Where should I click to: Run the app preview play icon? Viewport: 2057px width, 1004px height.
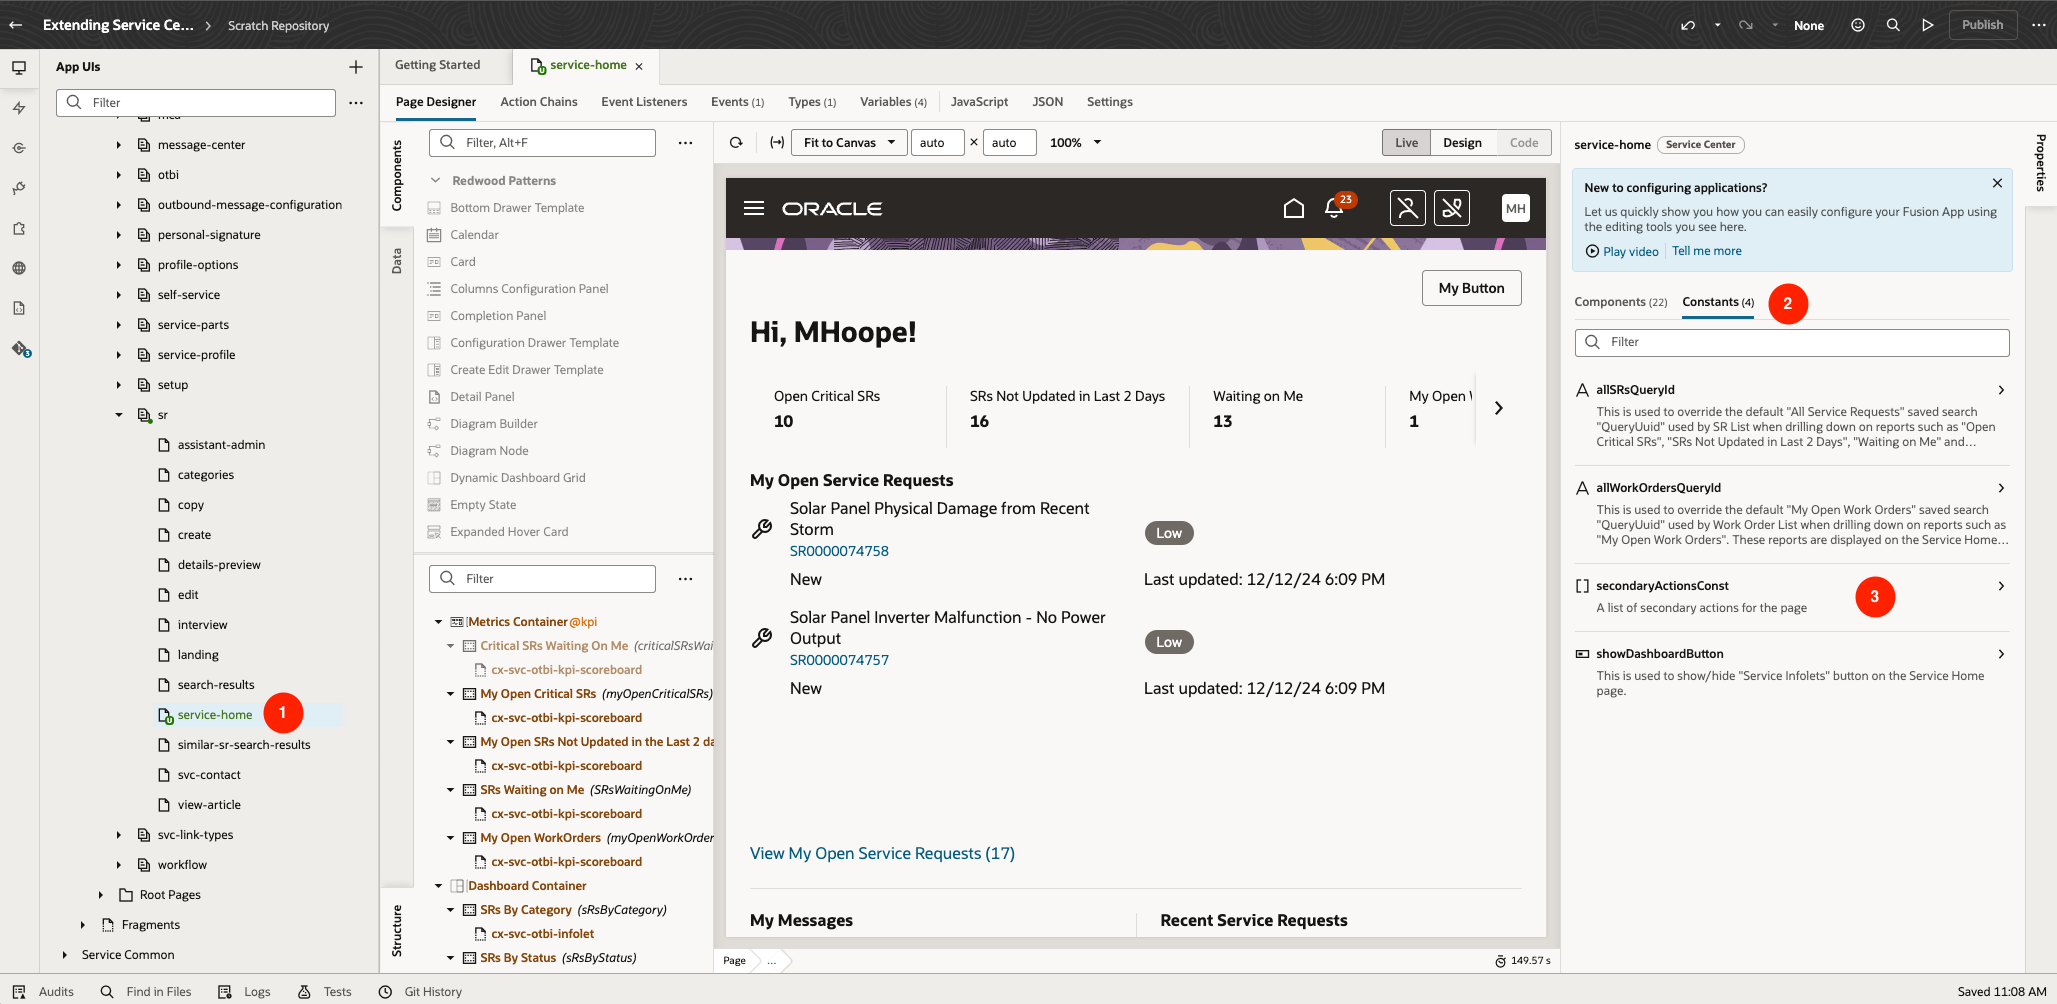click(1927, 25)
